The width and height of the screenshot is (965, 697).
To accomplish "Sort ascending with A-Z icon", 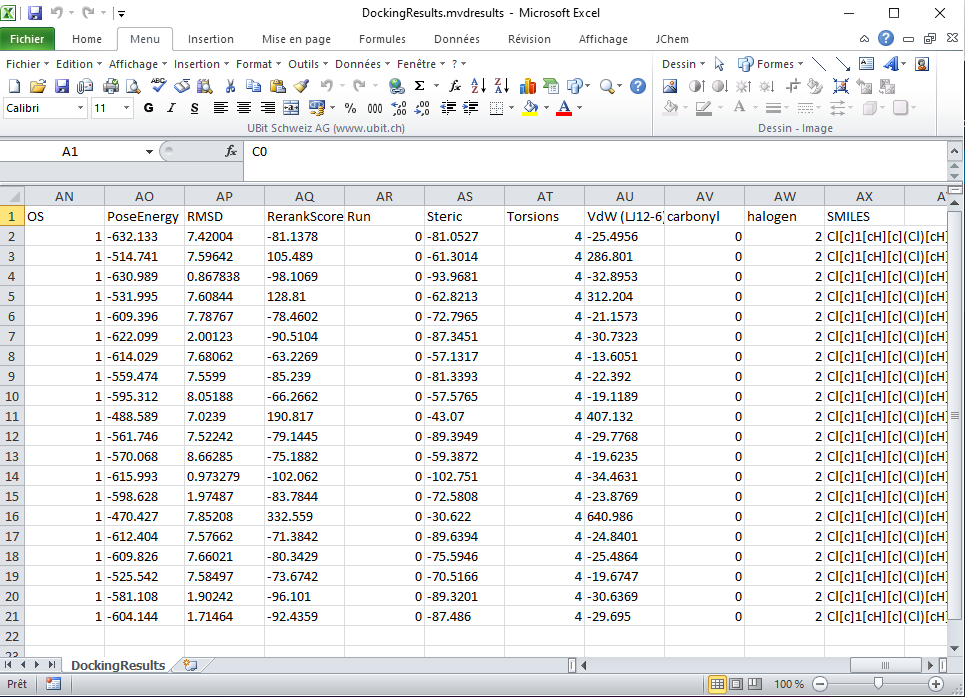I will 478,86.
